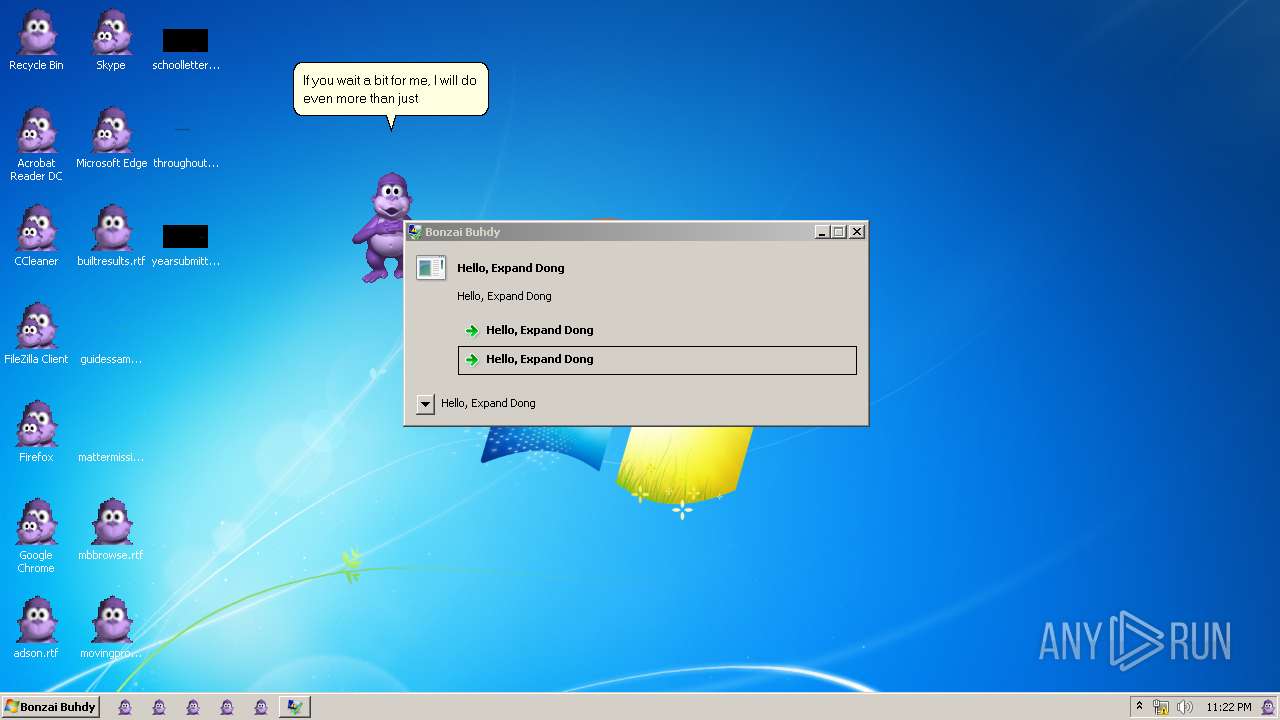Click the Bonzai Buhdy dialog title icon
1280x720 pixels.
coord(415,232)
